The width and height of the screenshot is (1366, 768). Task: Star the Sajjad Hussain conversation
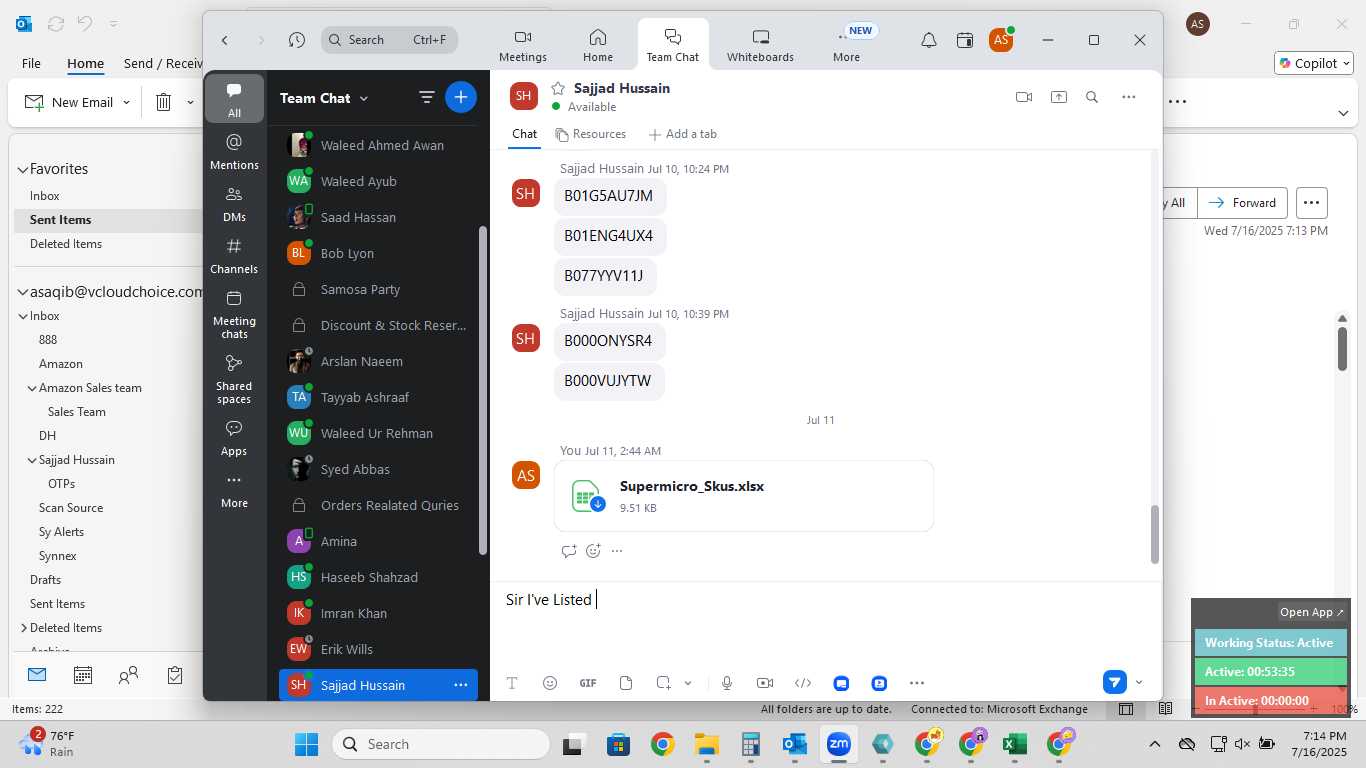pyautogui.click(x=558, y=88)
